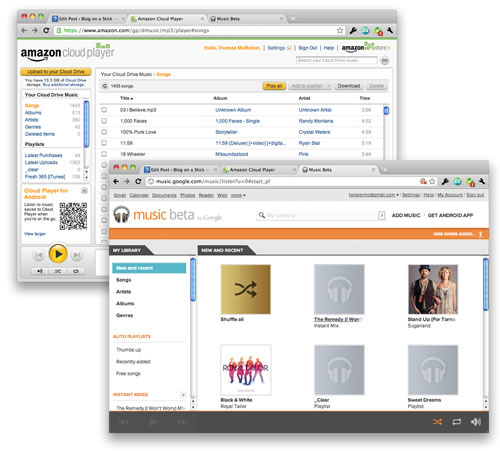This screenshot has width=500, height=451.
Task: Check box for 18 Wheeler song
Action: 104,154
